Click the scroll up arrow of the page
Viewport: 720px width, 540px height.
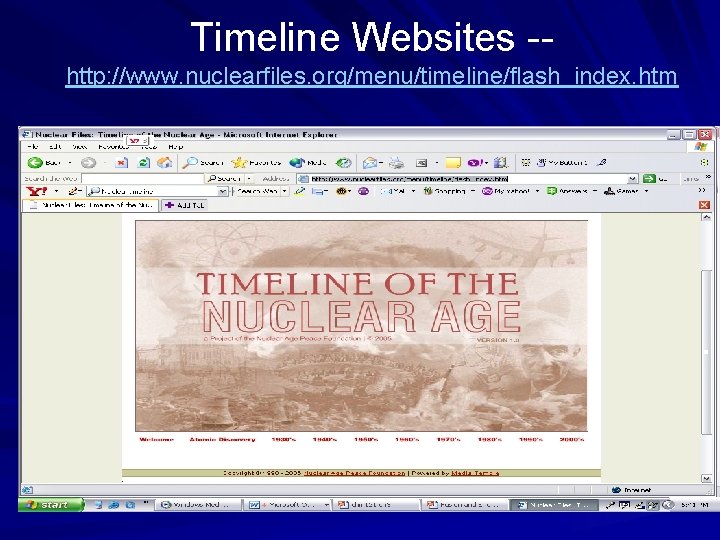pyautogui.click(x=706, y=217)
